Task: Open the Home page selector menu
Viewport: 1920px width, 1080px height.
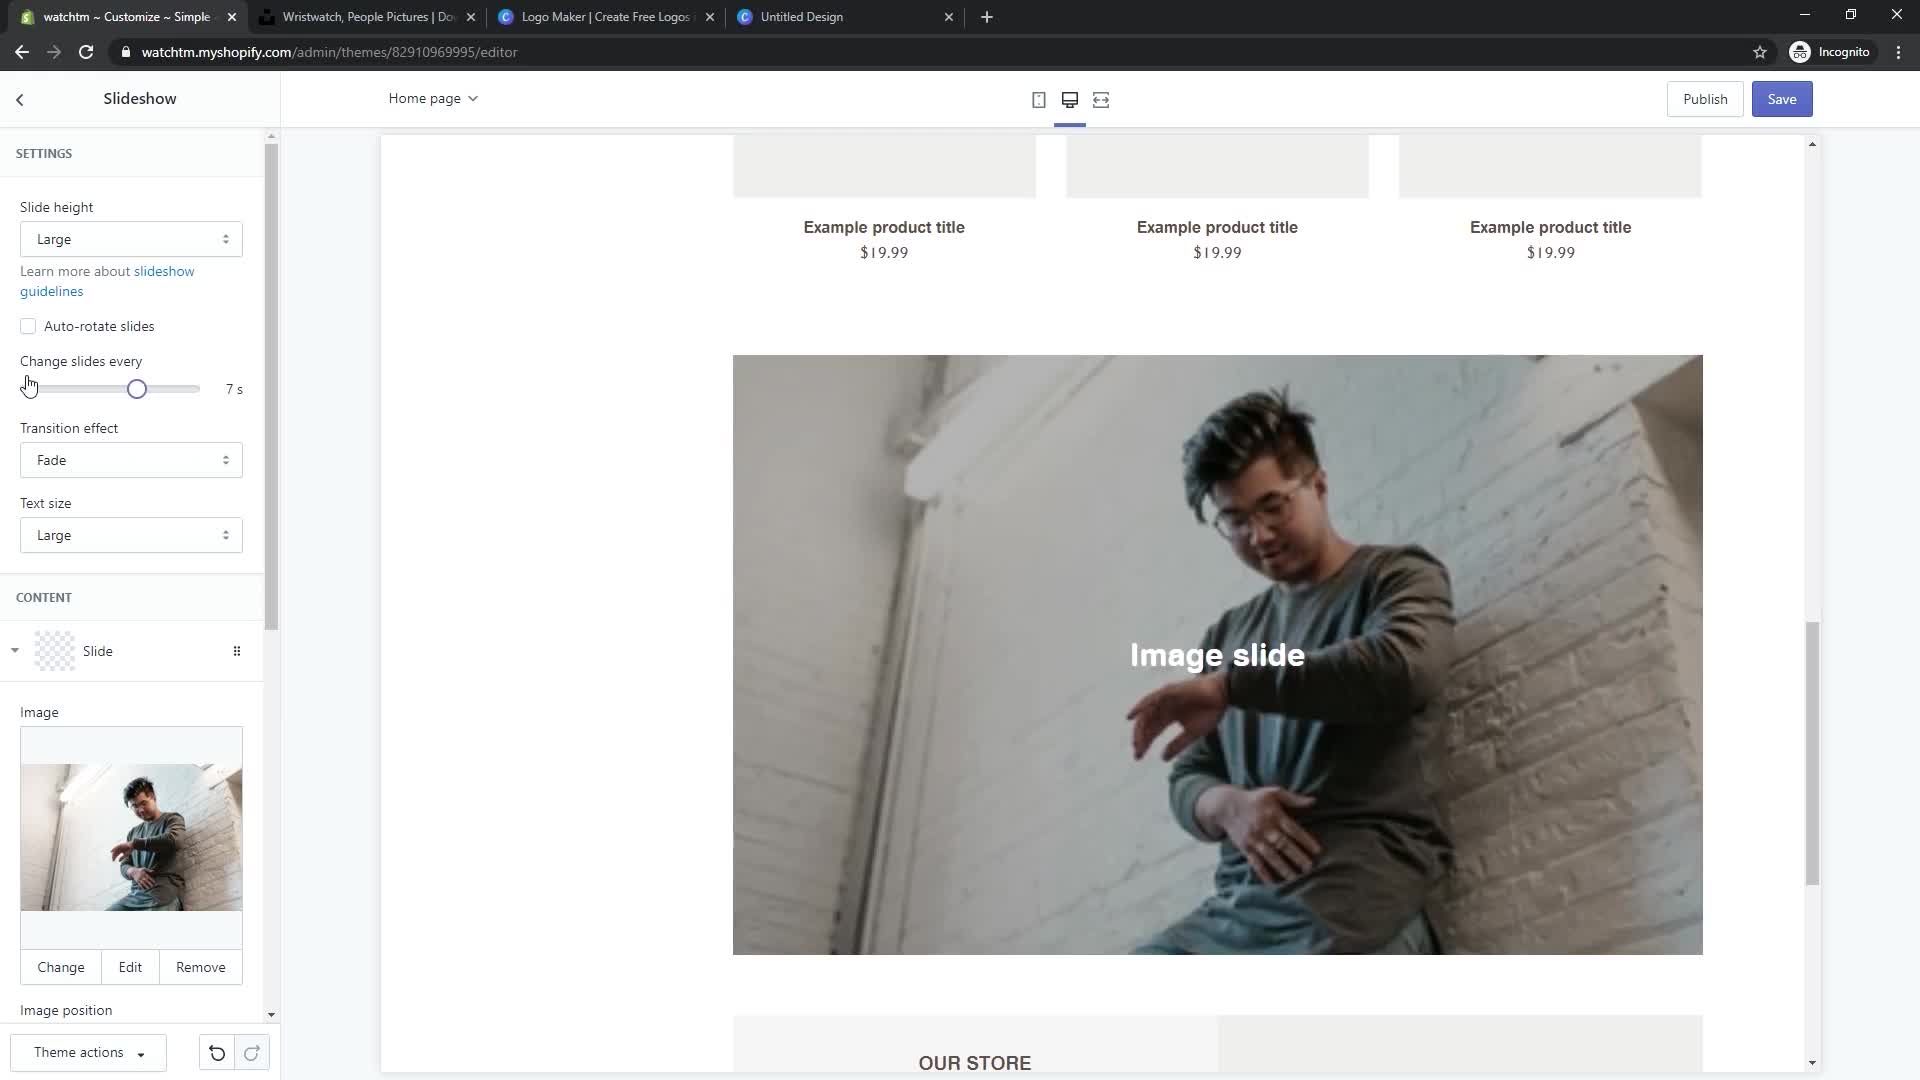Action: (433, 98)
